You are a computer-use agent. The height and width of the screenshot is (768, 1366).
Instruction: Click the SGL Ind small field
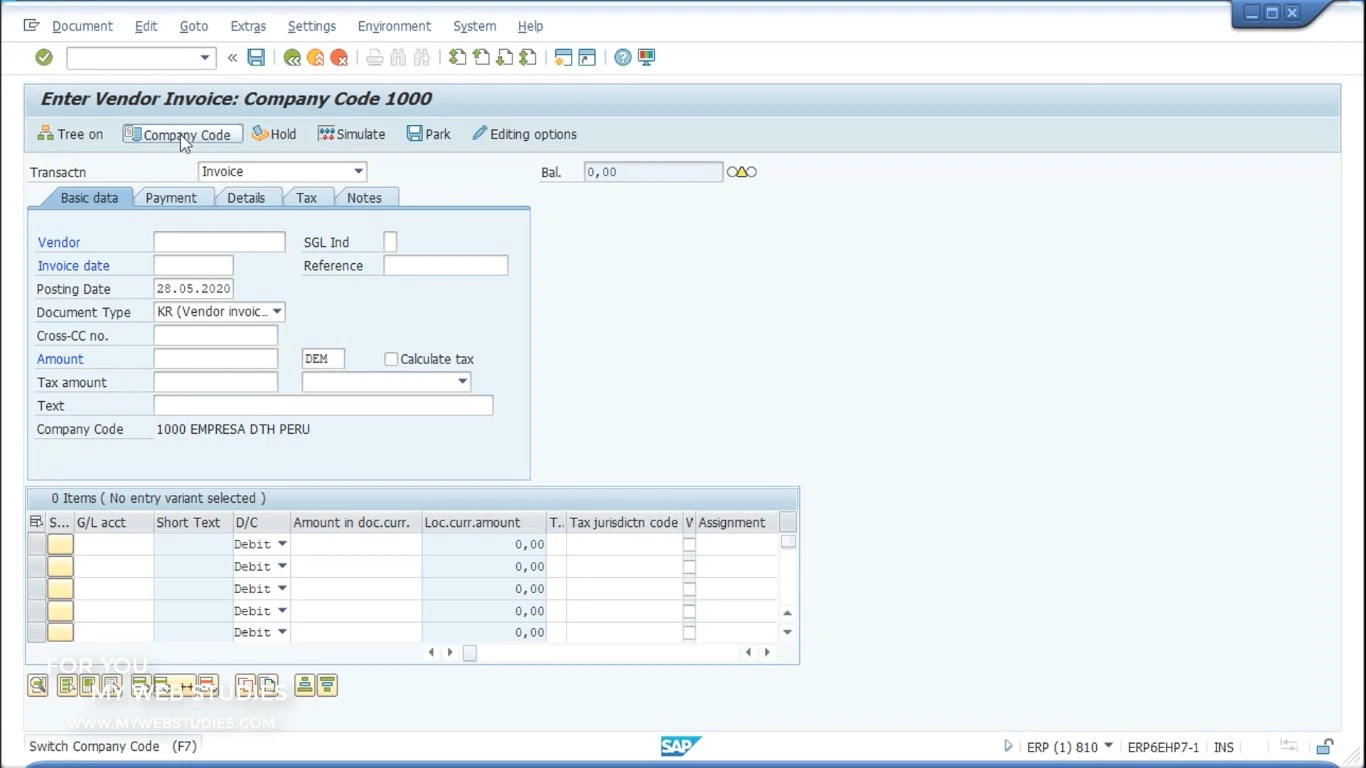[390, 242]
